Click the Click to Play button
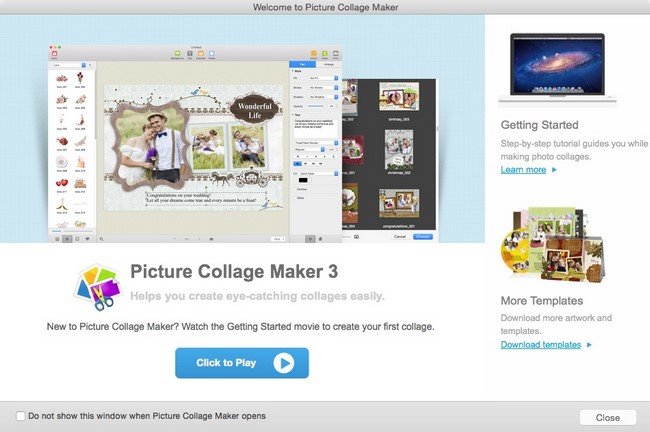 [242, 363]
